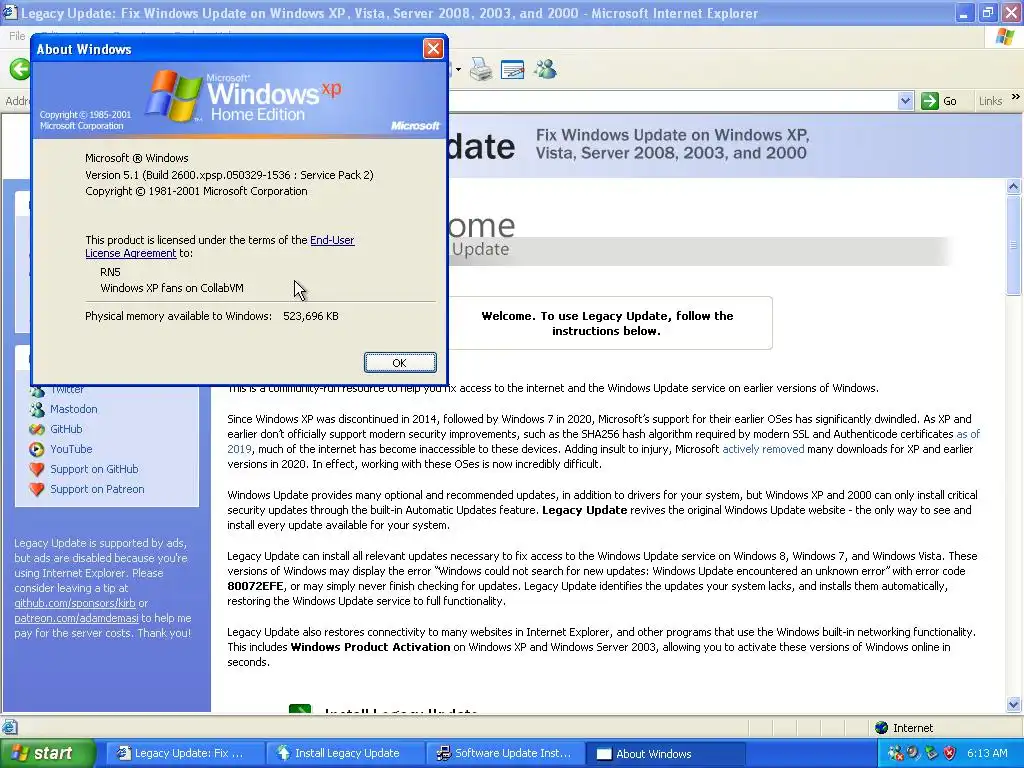Screen dimensions: 1024x768
Task: Follow the 'as of 2019' link
Action: click(x=968, y=434)
